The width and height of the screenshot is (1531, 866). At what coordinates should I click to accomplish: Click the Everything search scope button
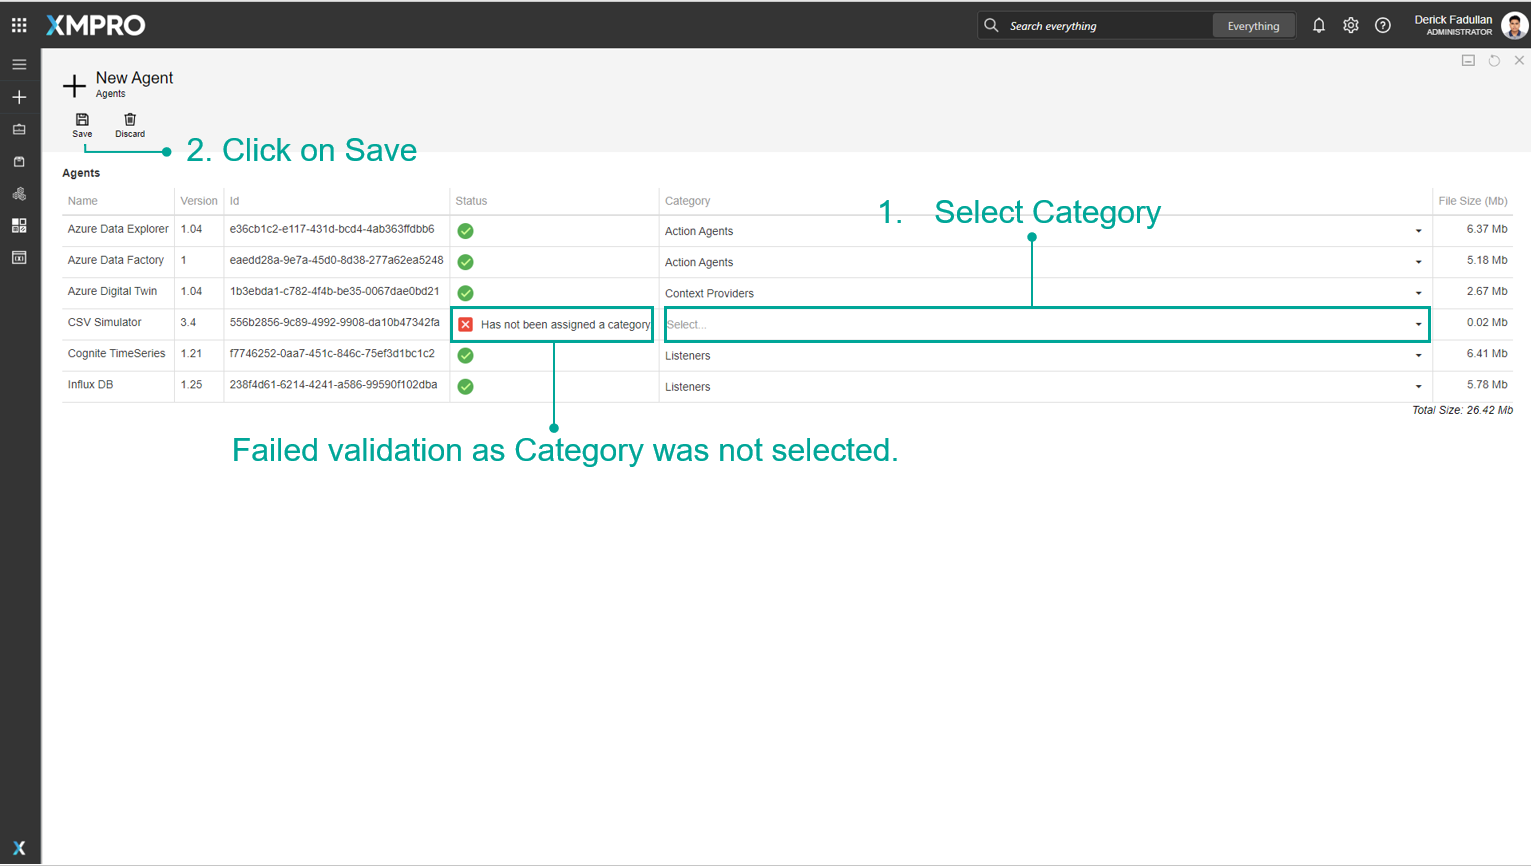(x=1253, y=26)
